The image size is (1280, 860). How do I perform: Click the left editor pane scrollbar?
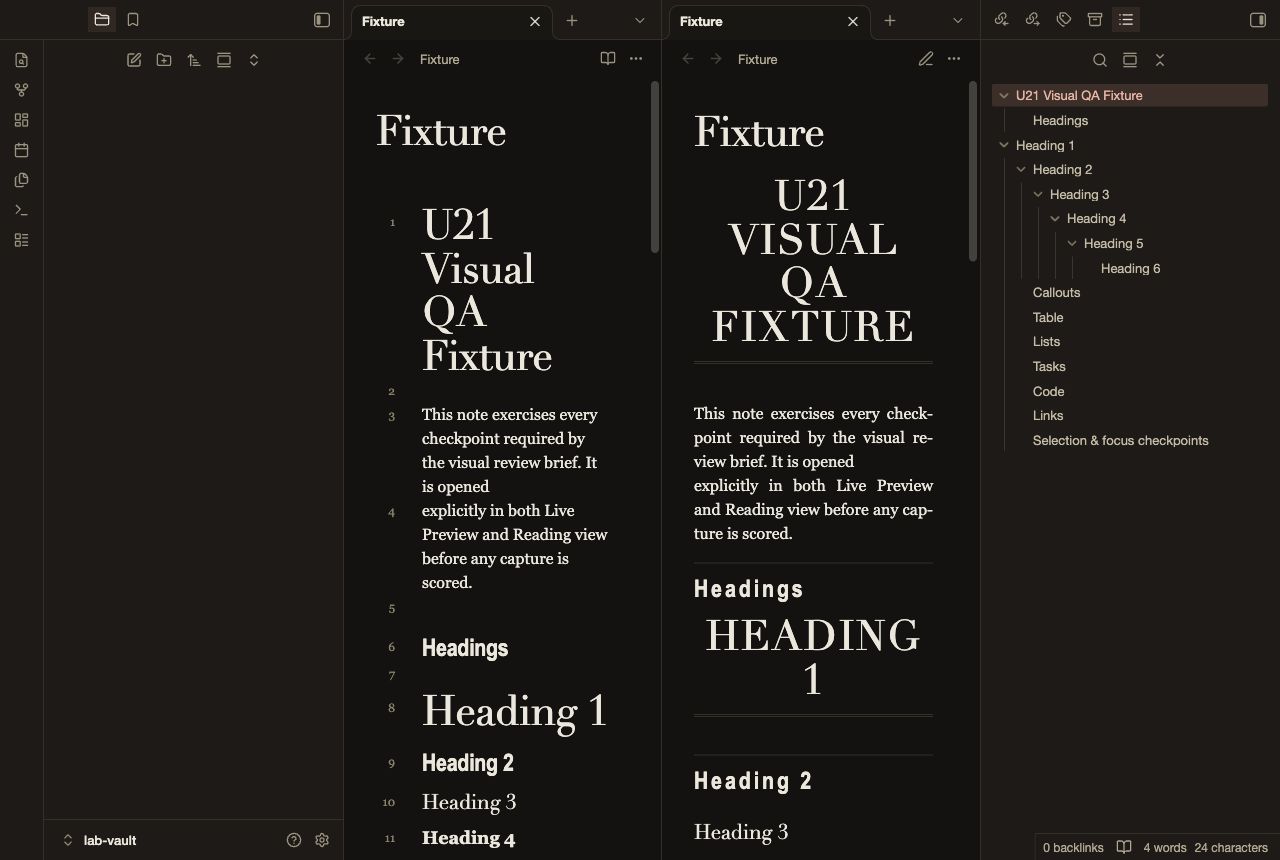(x=655, y=167)
